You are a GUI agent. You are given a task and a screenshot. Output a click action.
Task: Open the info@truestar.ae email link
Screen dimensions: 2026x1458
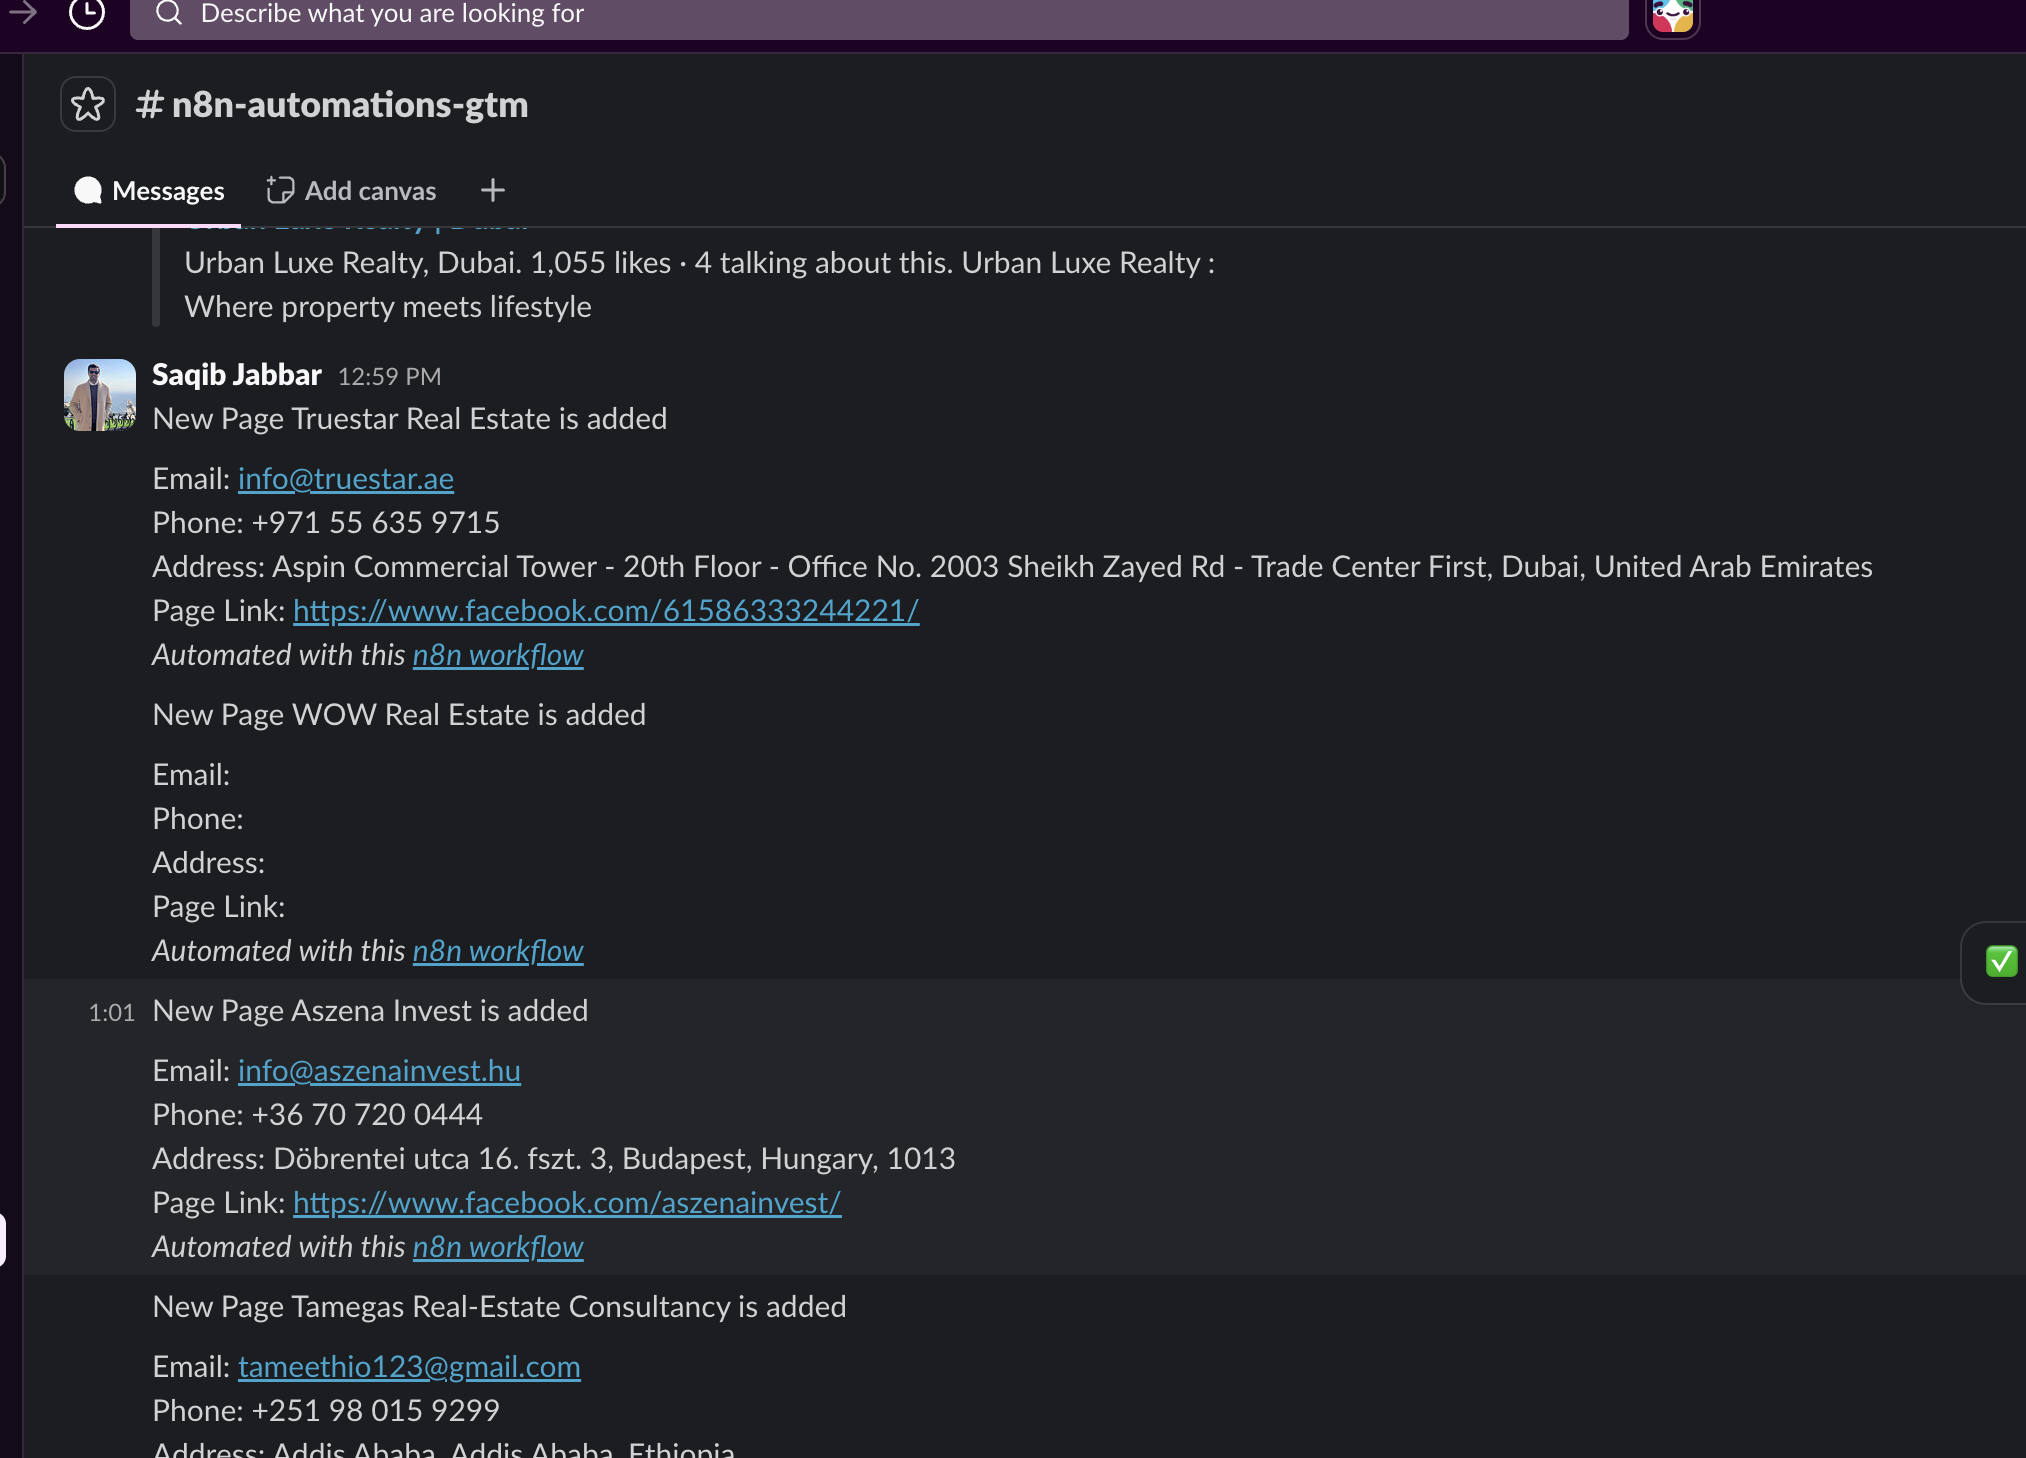(x=346, y=479)
